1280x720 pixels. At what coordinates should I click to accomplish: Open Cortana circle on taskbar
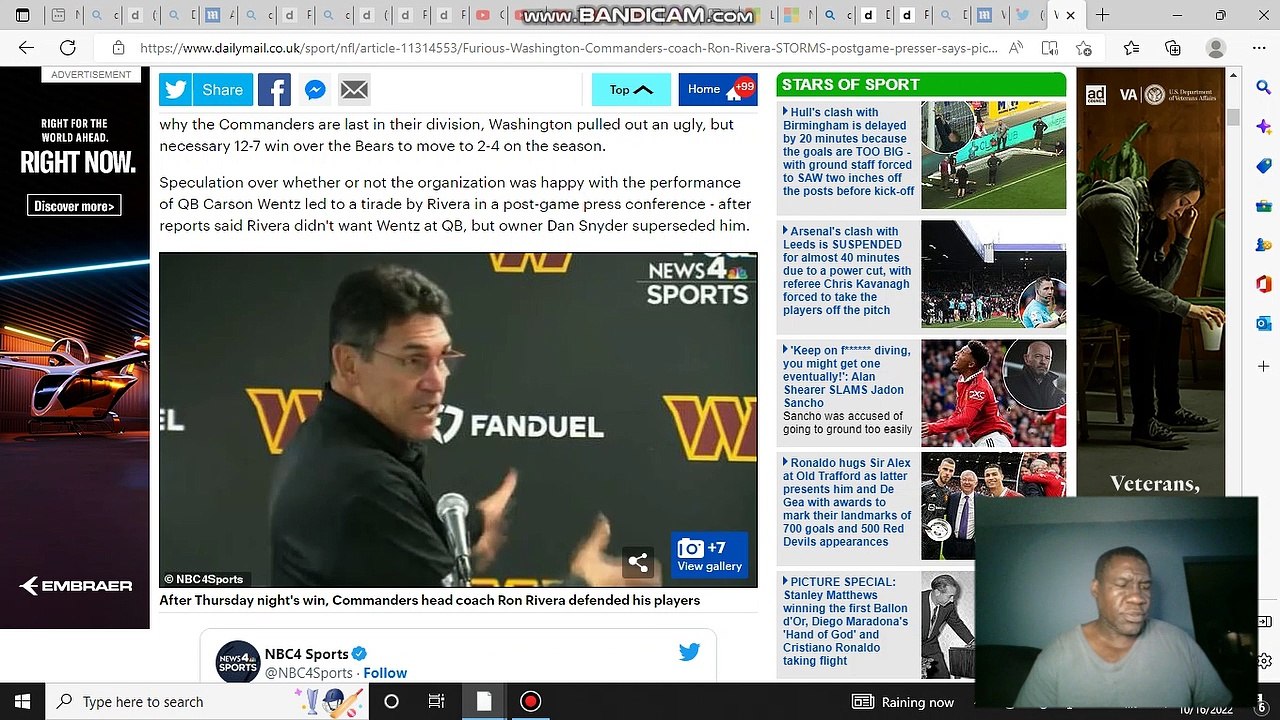391,702
